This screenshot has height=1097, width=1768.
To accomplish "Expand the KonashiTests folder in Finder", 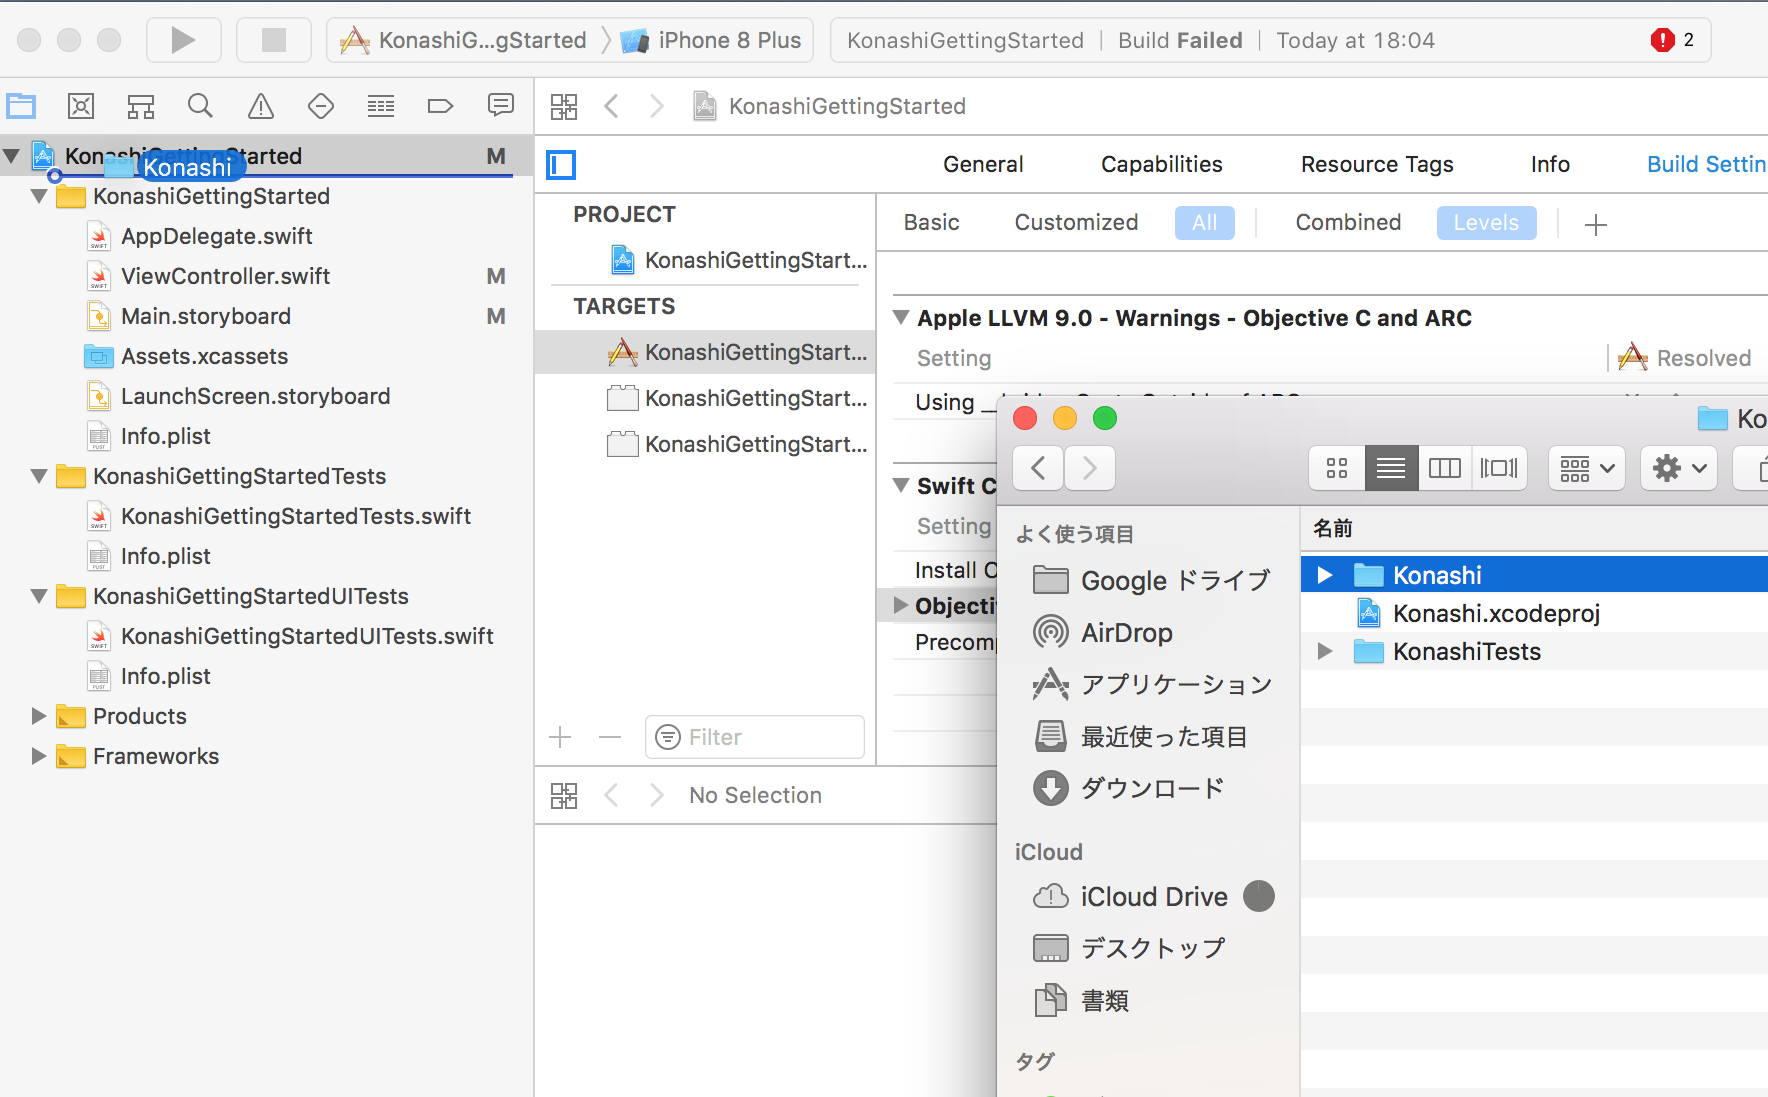I will point(1325,652).
